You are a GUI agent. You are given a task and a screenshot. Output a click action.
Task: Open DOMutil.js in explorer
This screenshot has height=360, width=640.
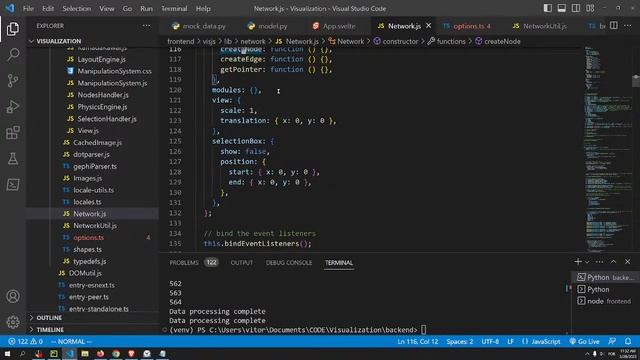(85, 273)
